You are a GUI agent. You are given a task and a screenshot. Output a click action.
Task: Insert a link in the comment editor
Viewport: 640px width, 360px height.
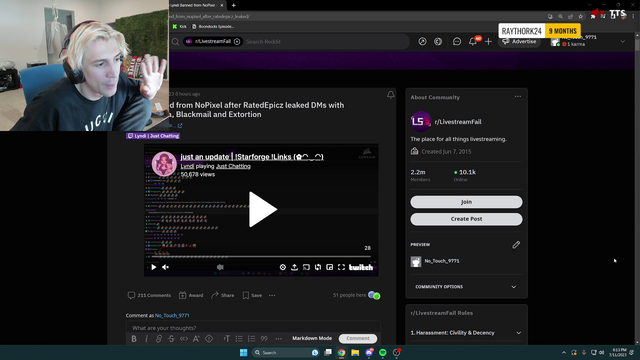click(x=159, y=338)
